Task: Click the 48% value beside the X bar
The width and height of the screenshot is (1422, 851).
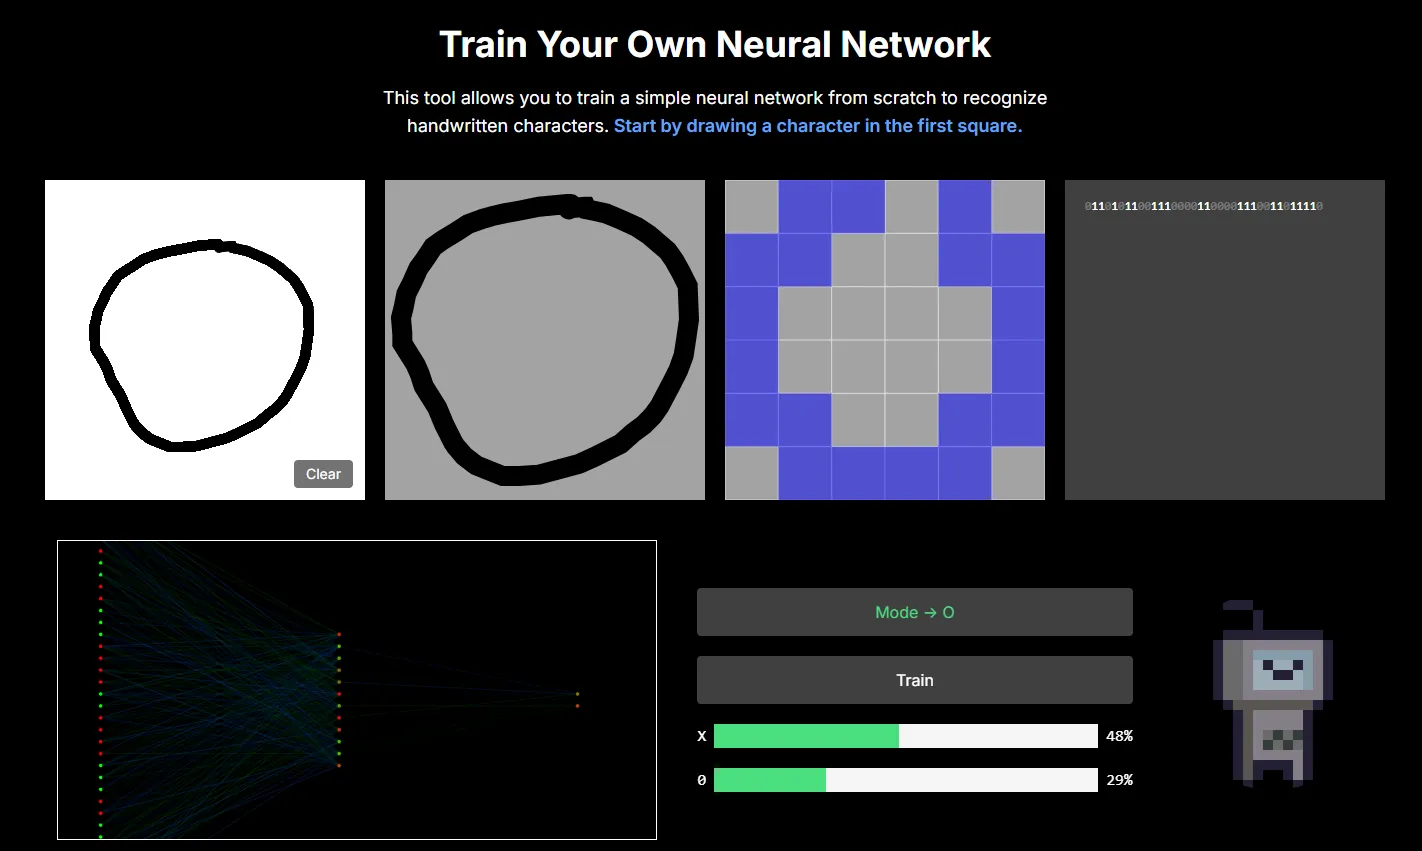Action: [1119, 736]
